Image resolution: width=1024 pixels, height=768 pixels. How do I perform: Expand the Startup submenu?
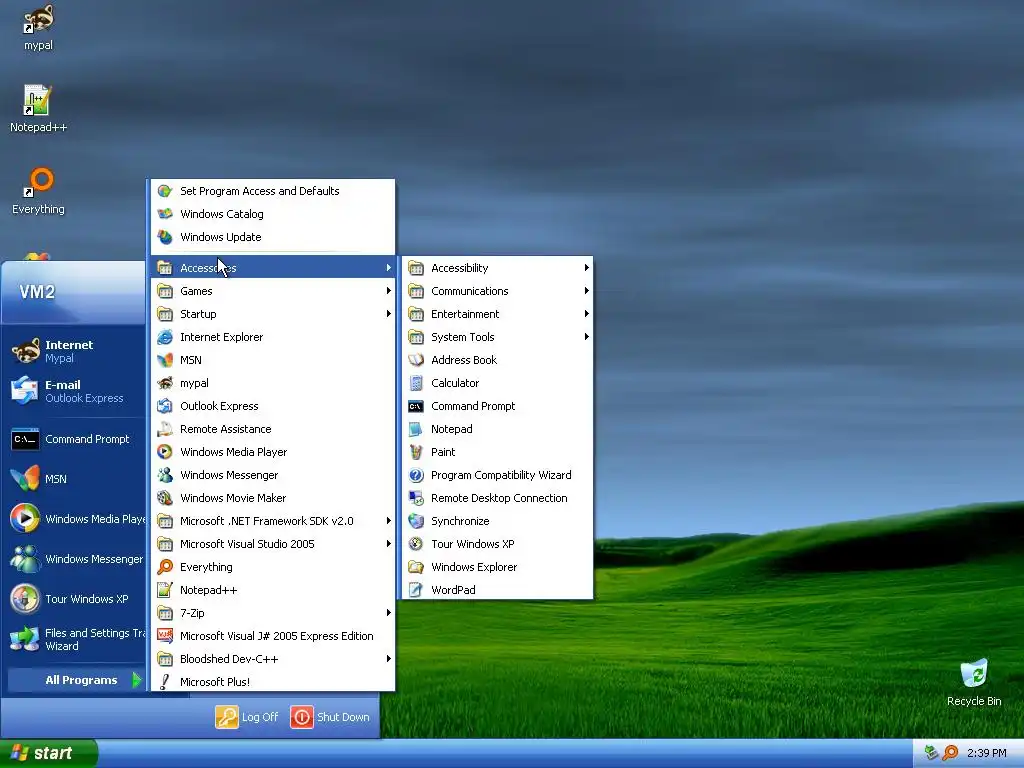click(x=273, y=314)
